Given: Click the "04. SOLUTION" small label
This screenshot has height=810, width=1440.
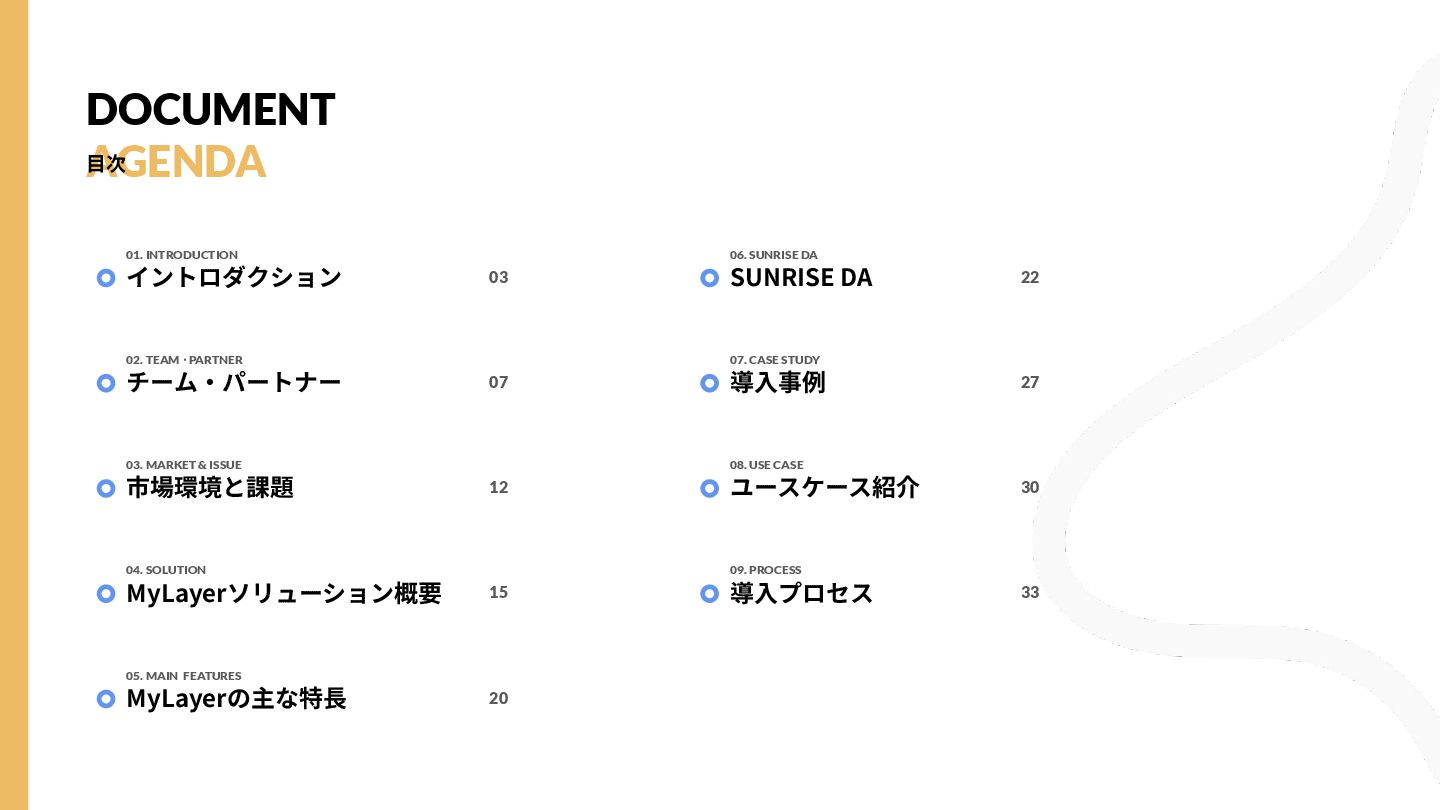Looking at the screenshot, I should coord(166,570).
